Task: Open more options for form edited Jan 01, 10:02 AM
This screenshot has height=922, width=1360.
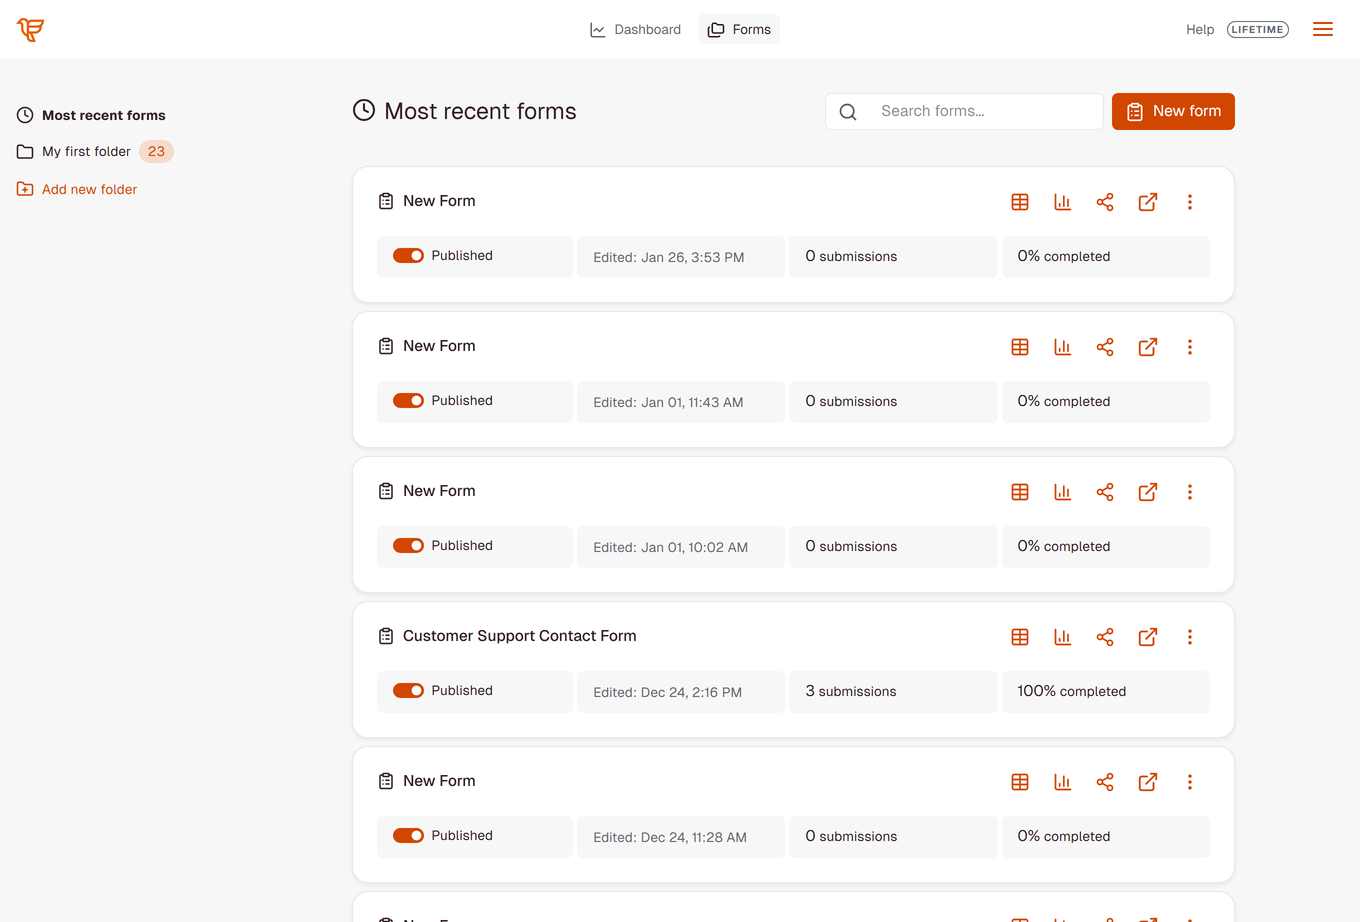Action: (1190, 492)
